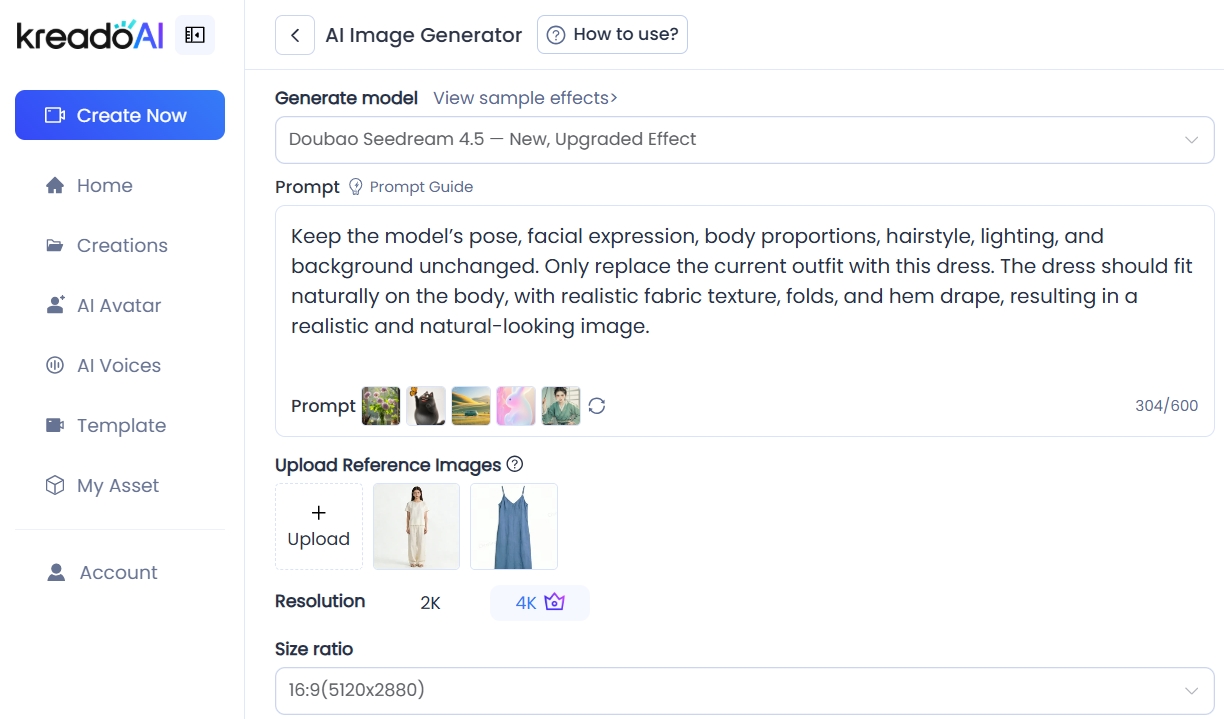This screenshot has height=719, width=1224.
Task: Open the AI Avatar menu item
Action: (x=118, y=306)
